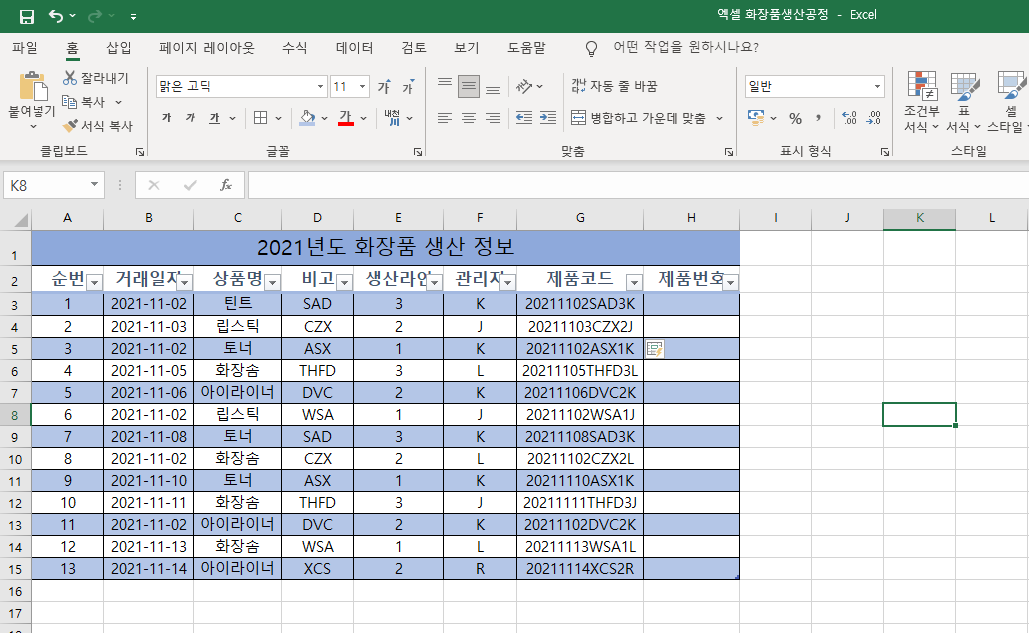Screen dimensions: 1029x633
Task: Toggle Wrap Text (자동 줄 바꿈)
Action: 614,86
